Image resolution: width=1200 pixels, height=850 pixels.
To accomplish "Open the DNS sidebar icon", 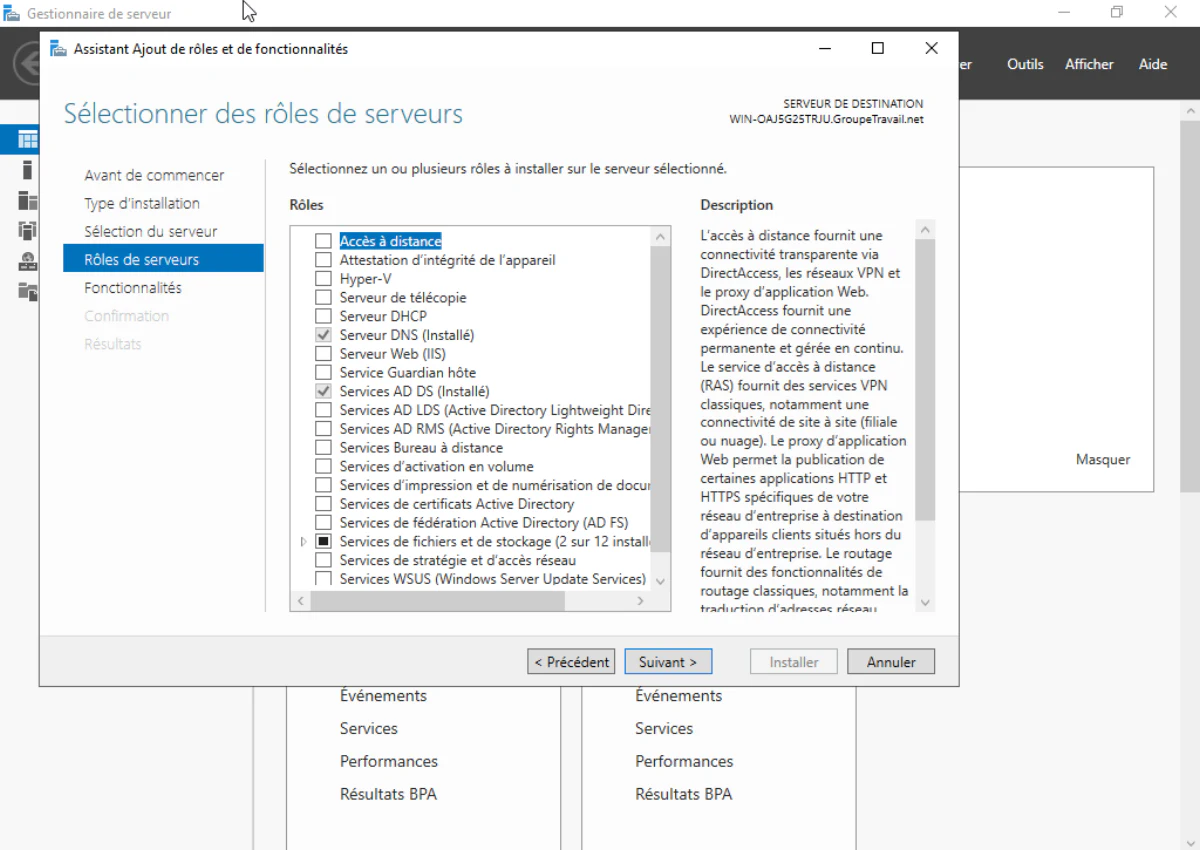I will (x=27, y=262).
